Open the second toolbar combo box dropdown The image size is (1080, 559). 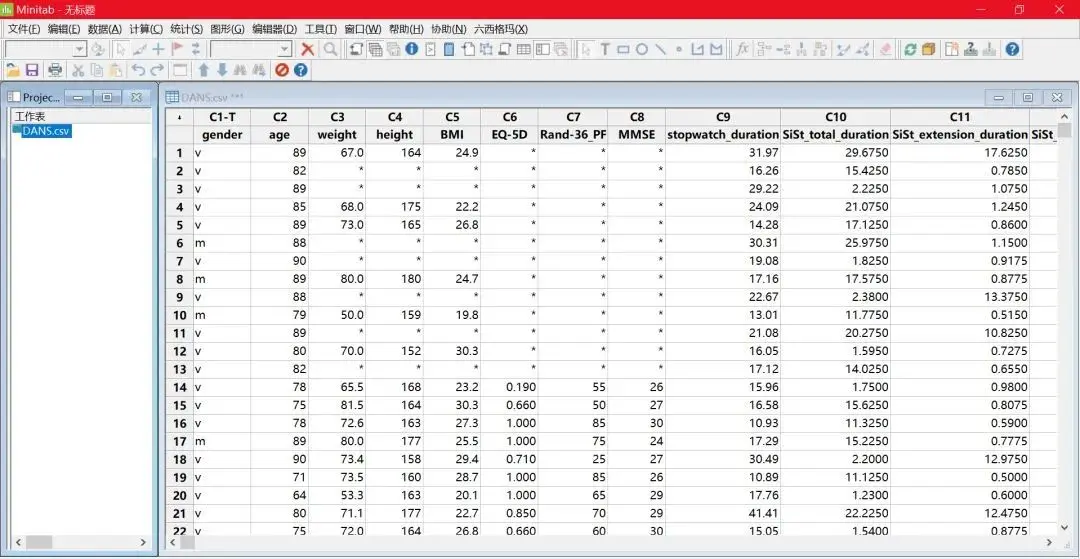tap(284, 49)
